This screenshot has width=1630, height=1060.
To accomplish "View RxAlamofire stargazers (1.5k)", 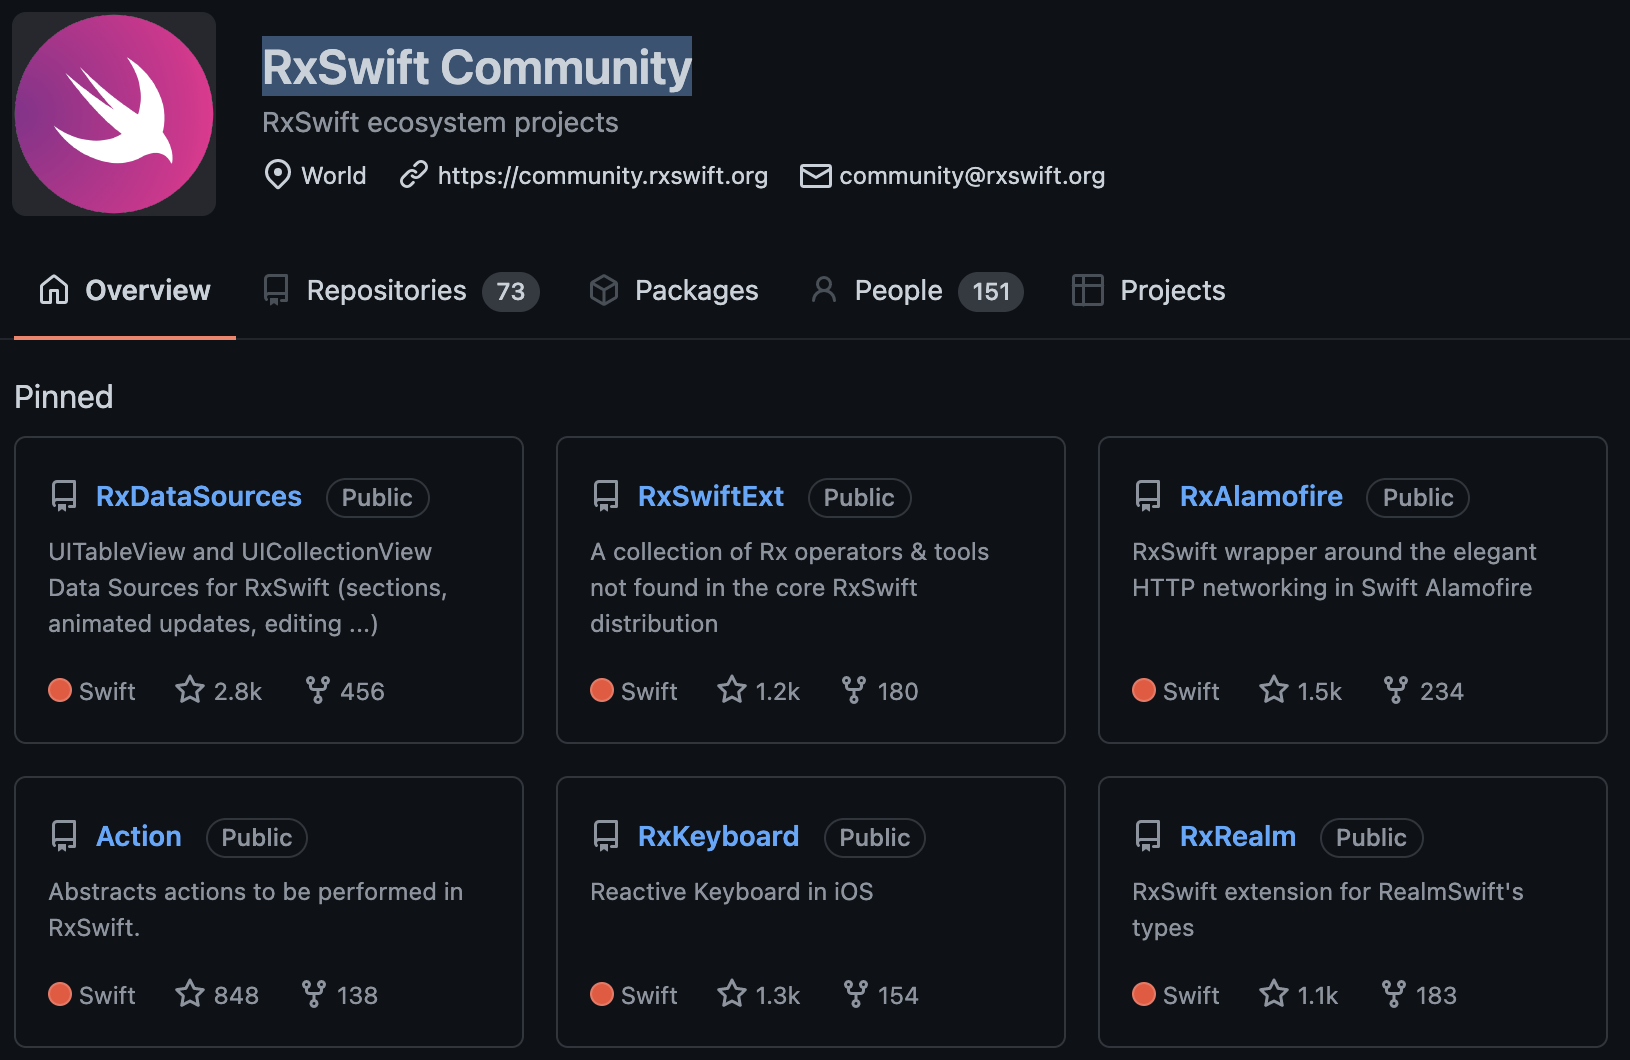I will pos(1301,691).
